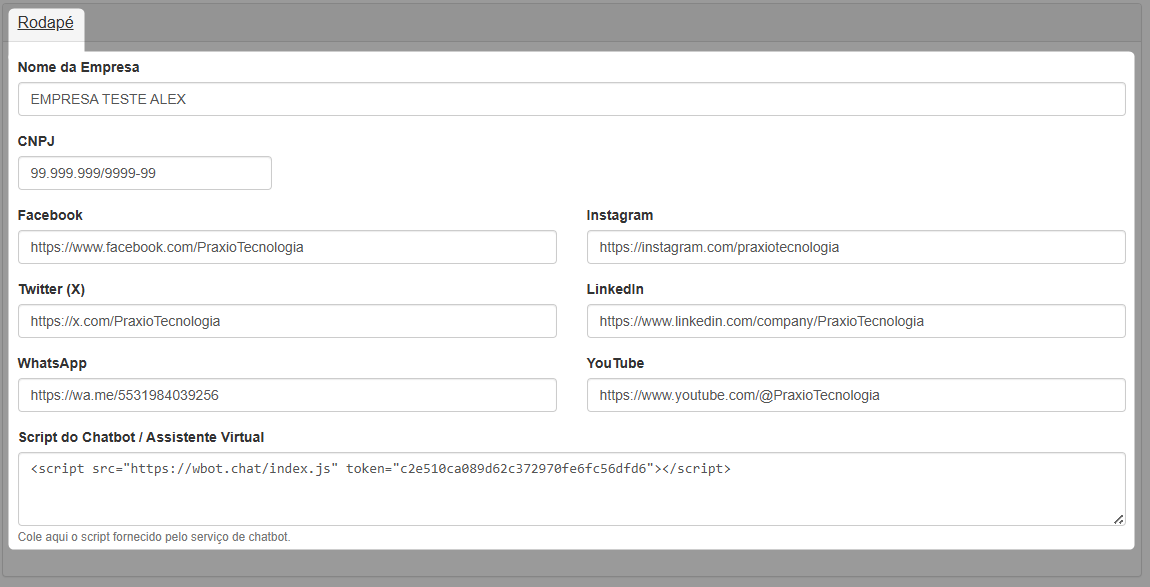This screenshot has height=587, width=1150.
Task: Click the 'CNPJ' label
Action: pos(36,142)
